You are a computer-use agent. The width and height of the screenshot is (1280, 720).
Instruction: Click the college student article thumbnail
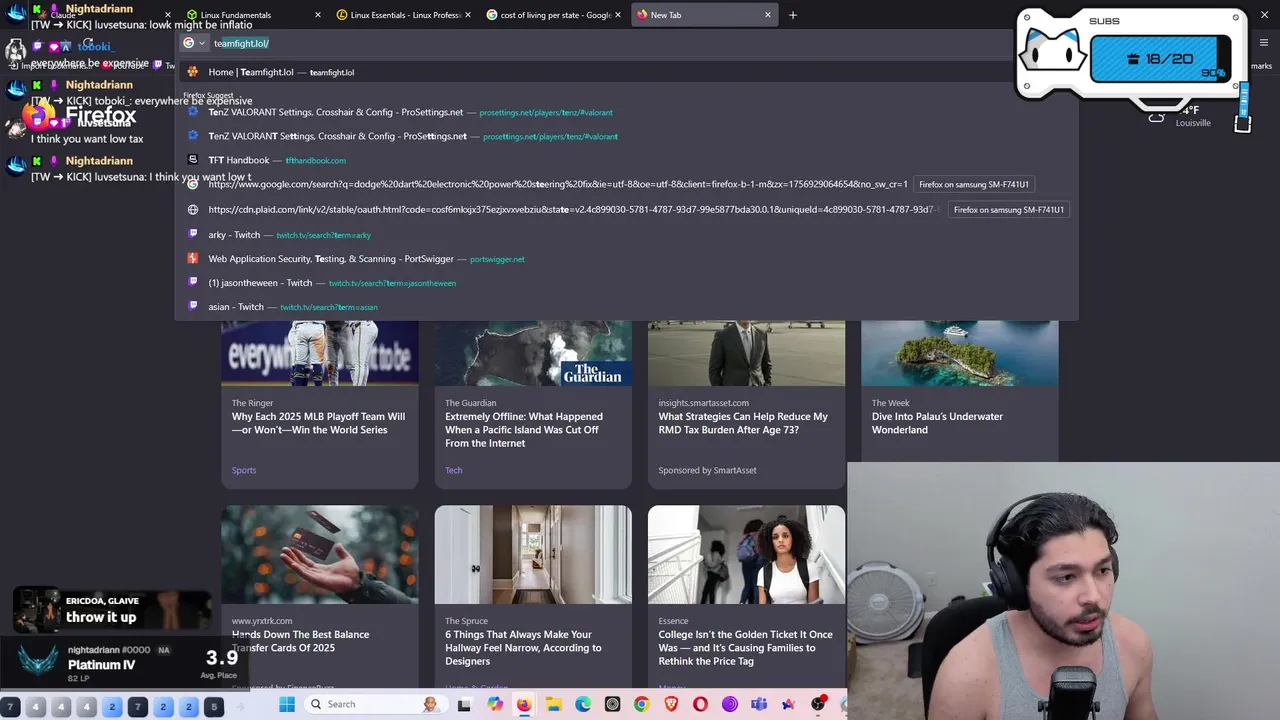tap(746, 554)
